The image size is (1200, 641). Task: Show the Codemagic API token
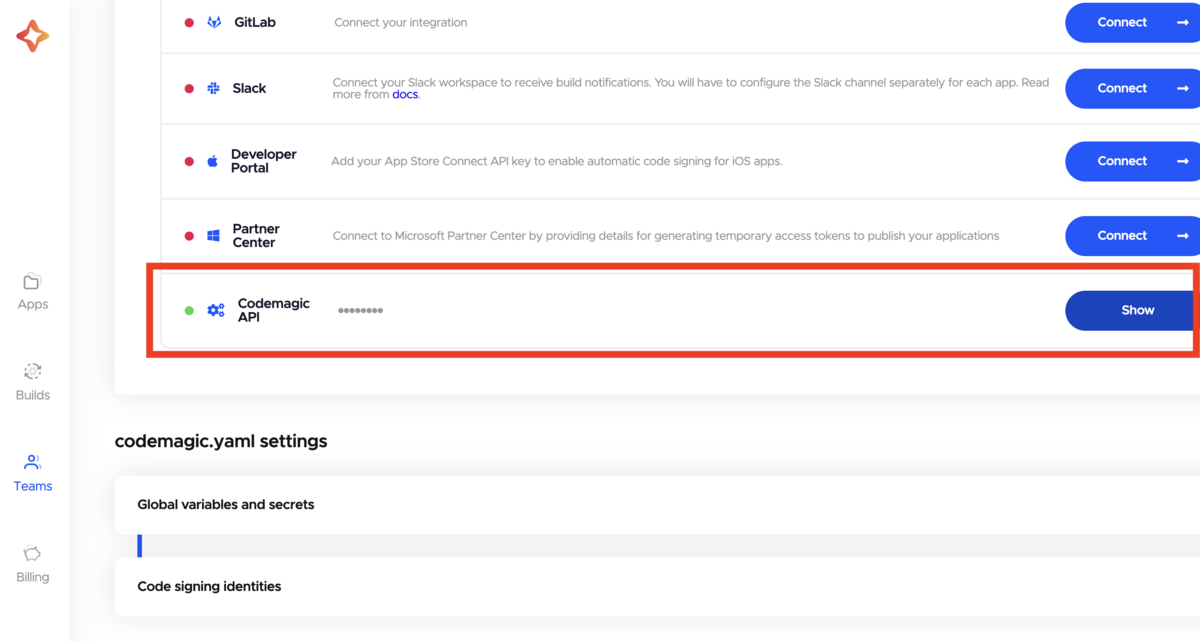point(1132,310)
